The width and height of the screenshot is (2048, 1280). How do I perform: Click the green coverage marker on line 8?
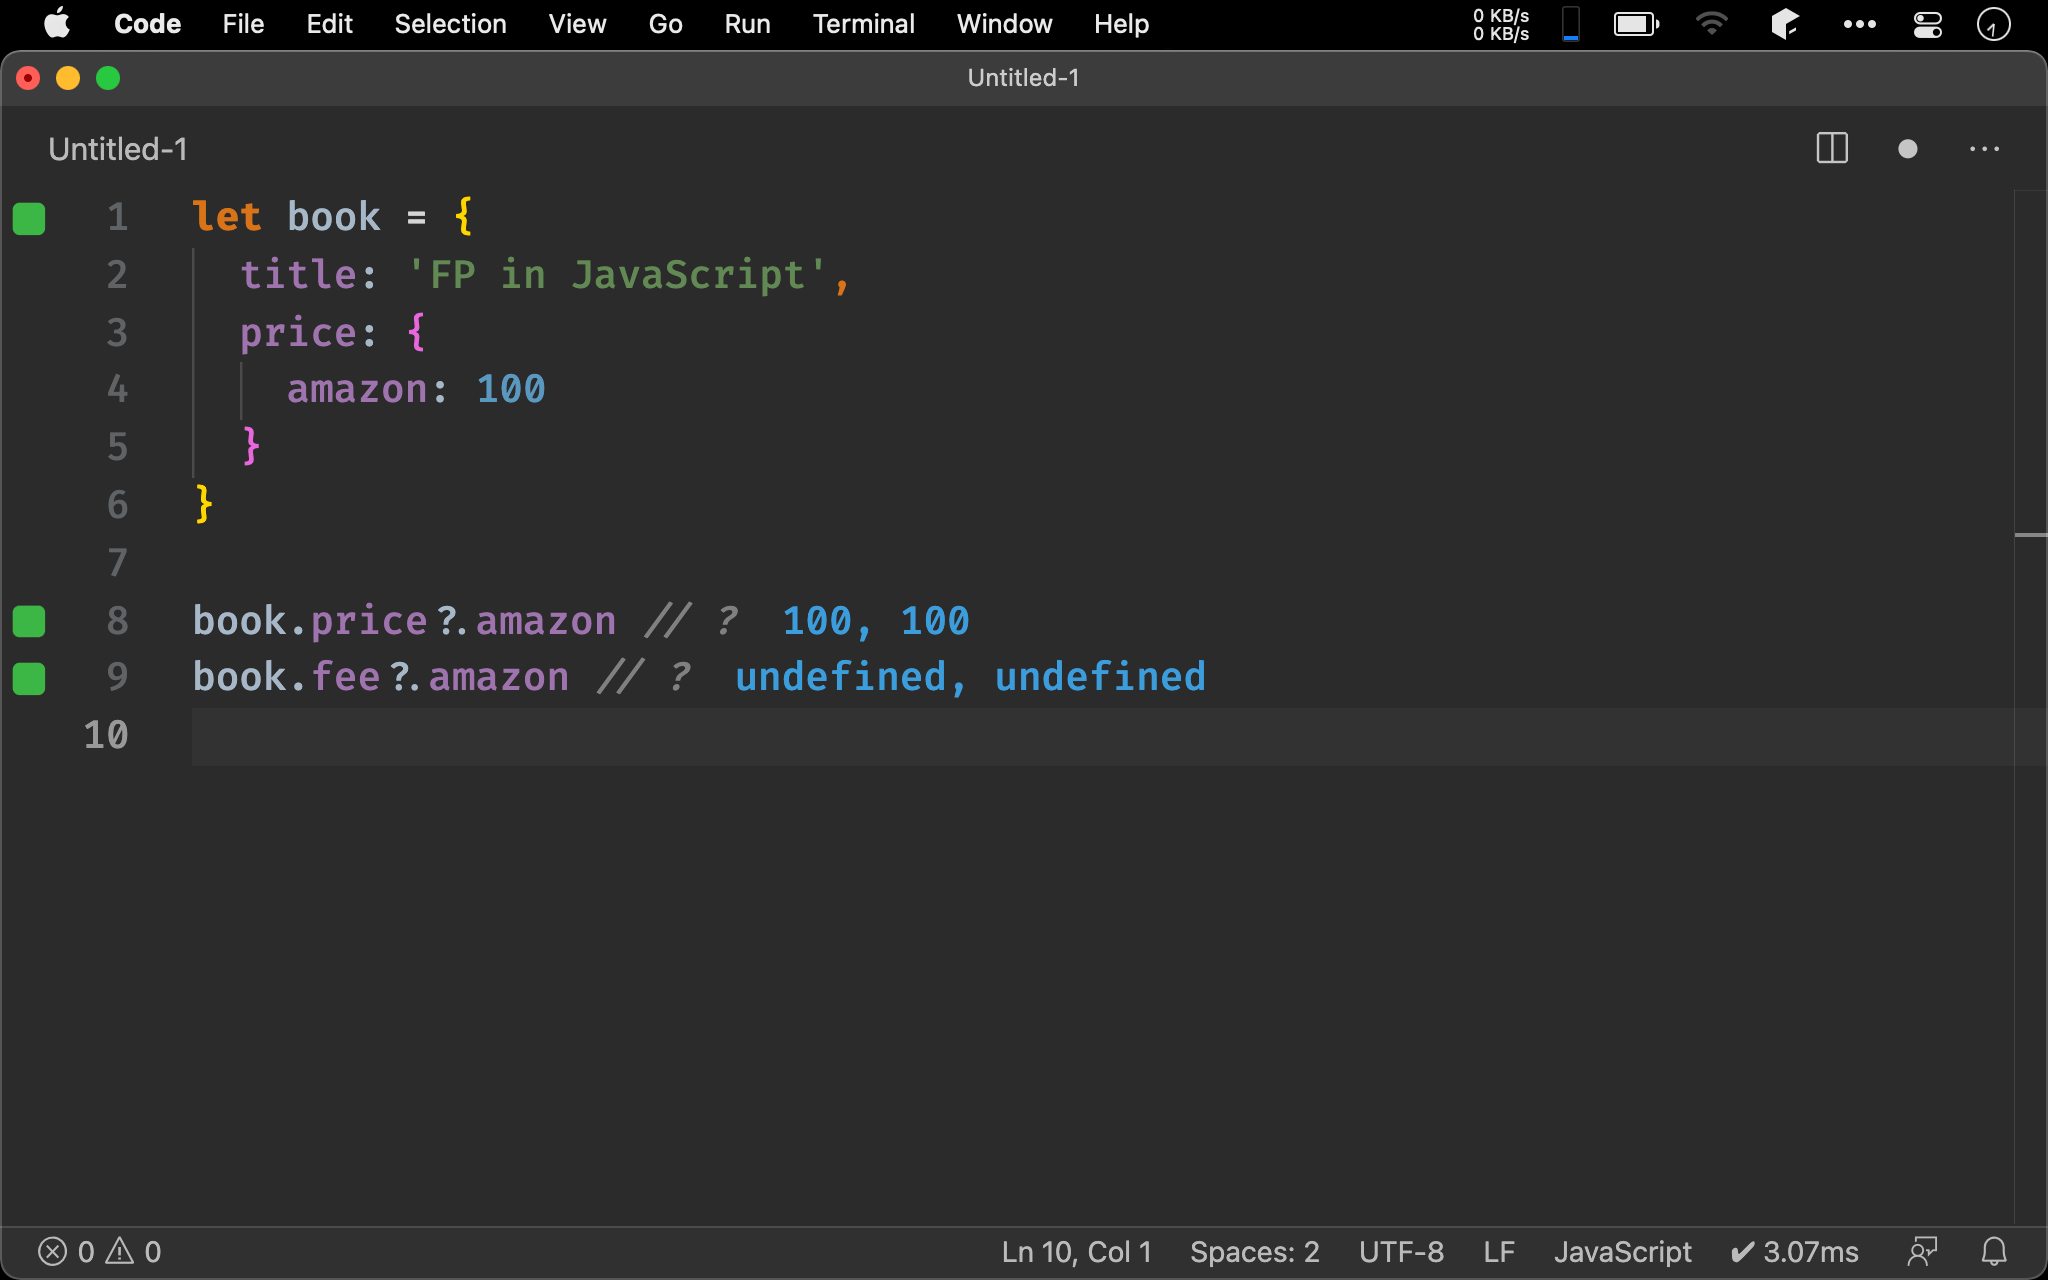pyautogui.click(x=29, y=621)
